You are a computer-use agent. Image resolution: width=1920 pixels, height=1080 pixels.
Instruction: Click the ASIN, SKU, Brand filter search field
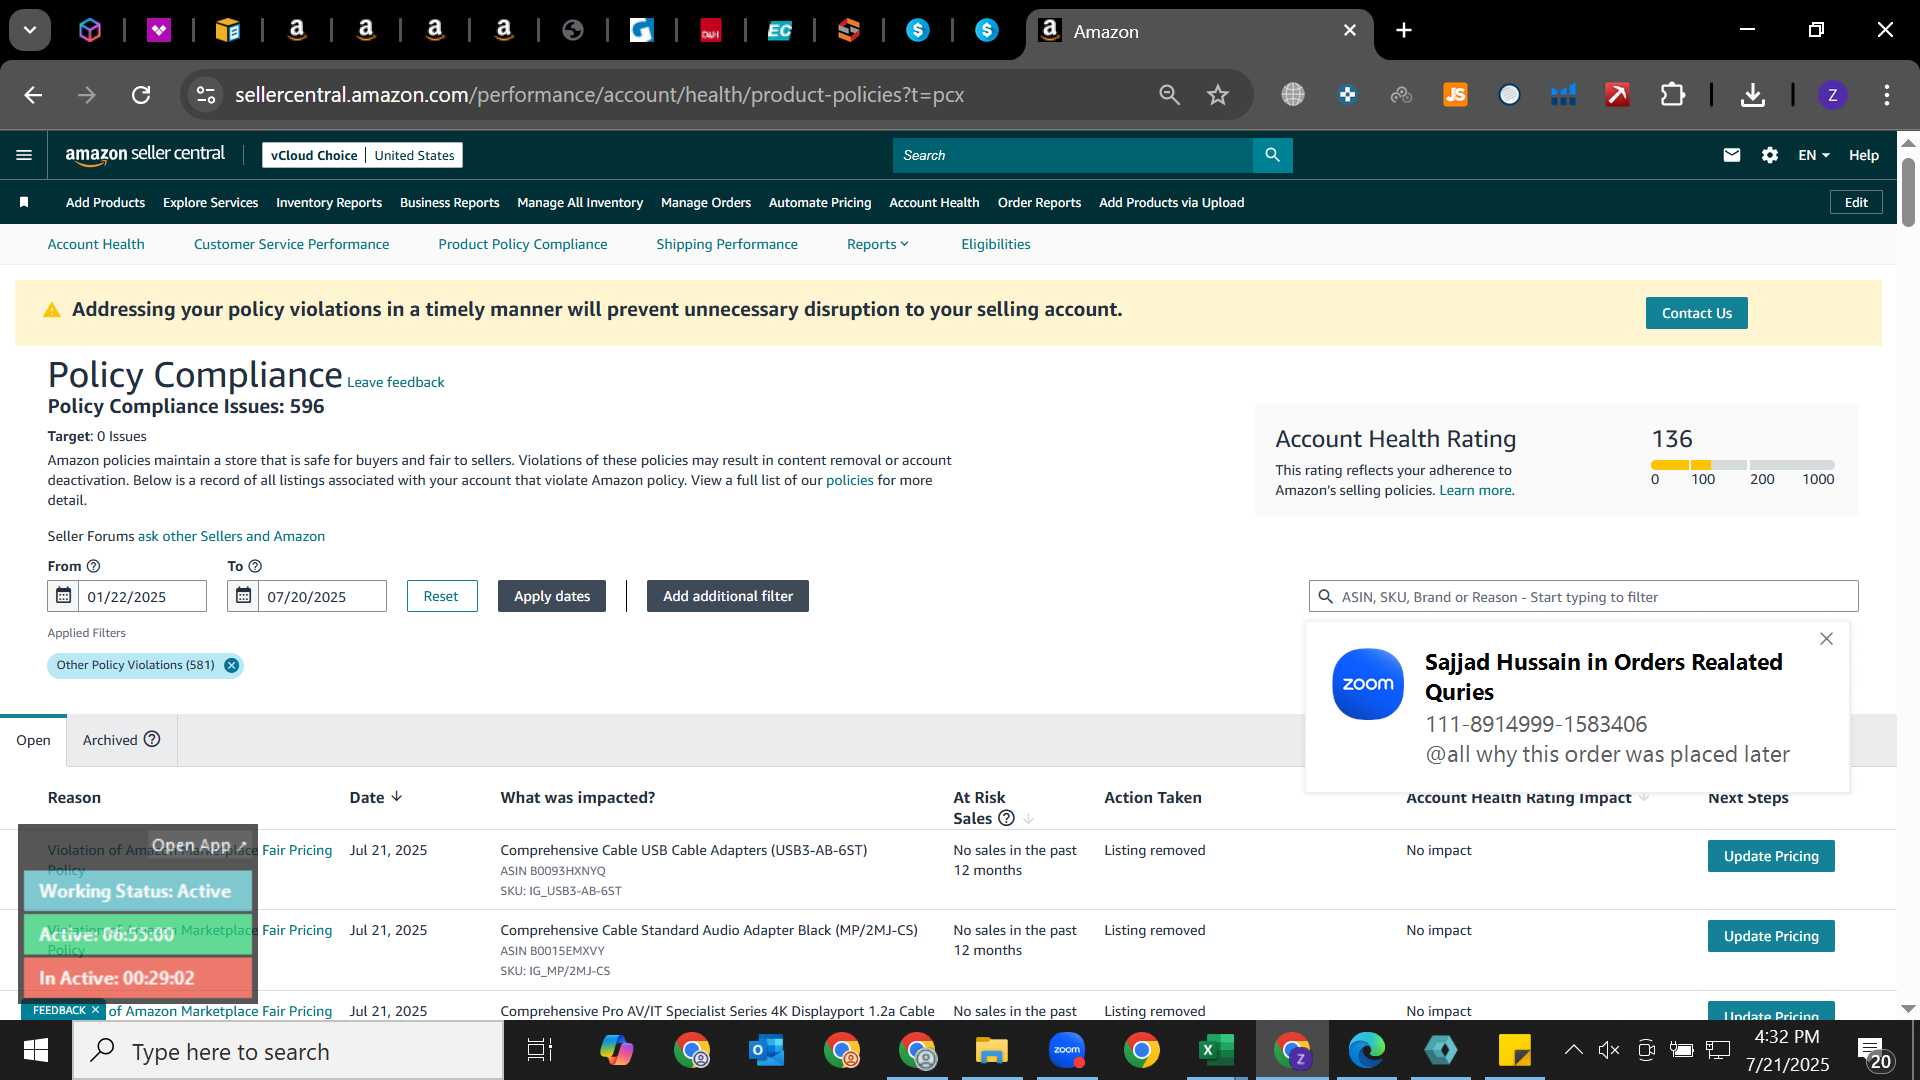(1583, 596)
